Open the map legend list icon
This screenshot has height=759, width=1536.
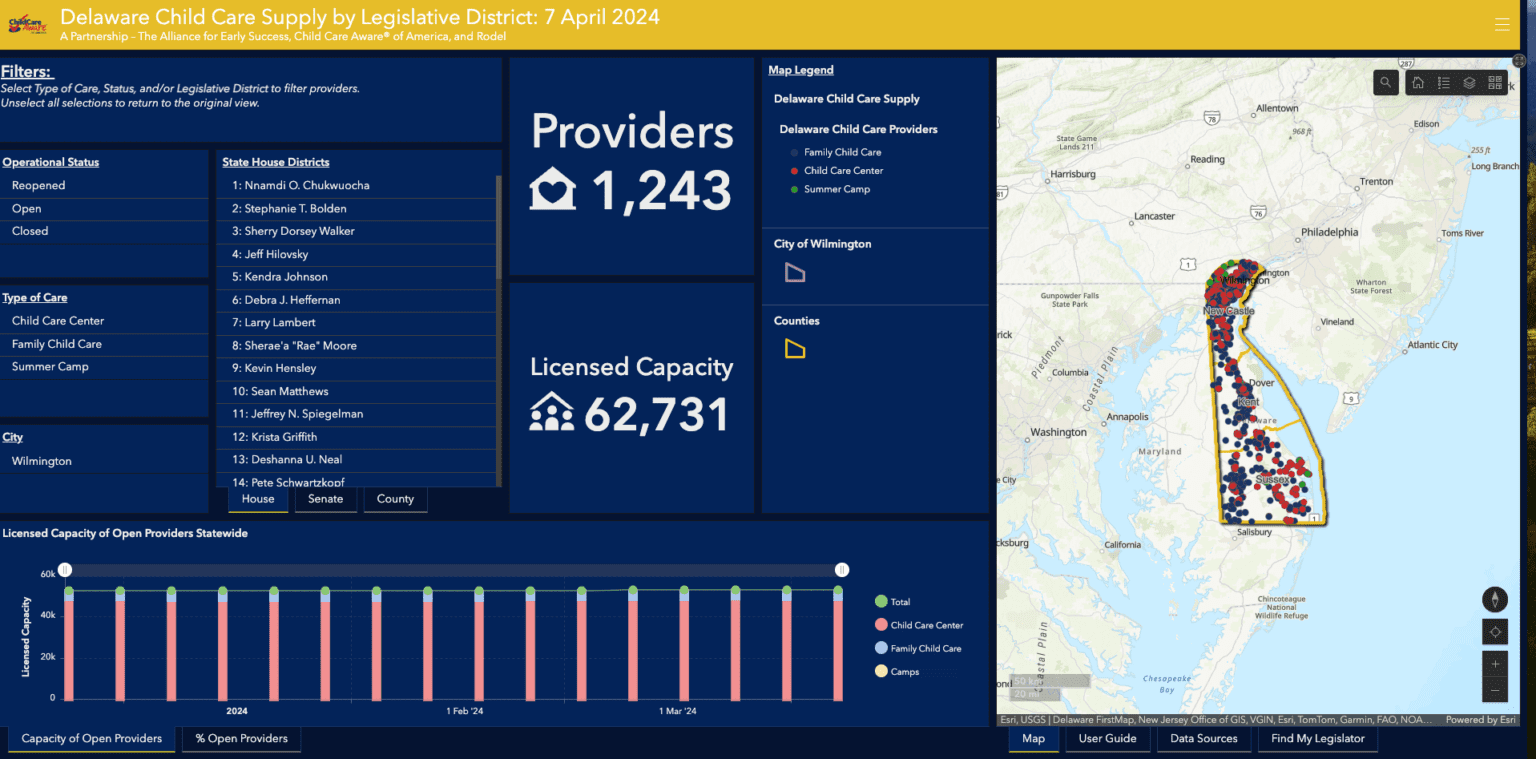point(1444,82)
